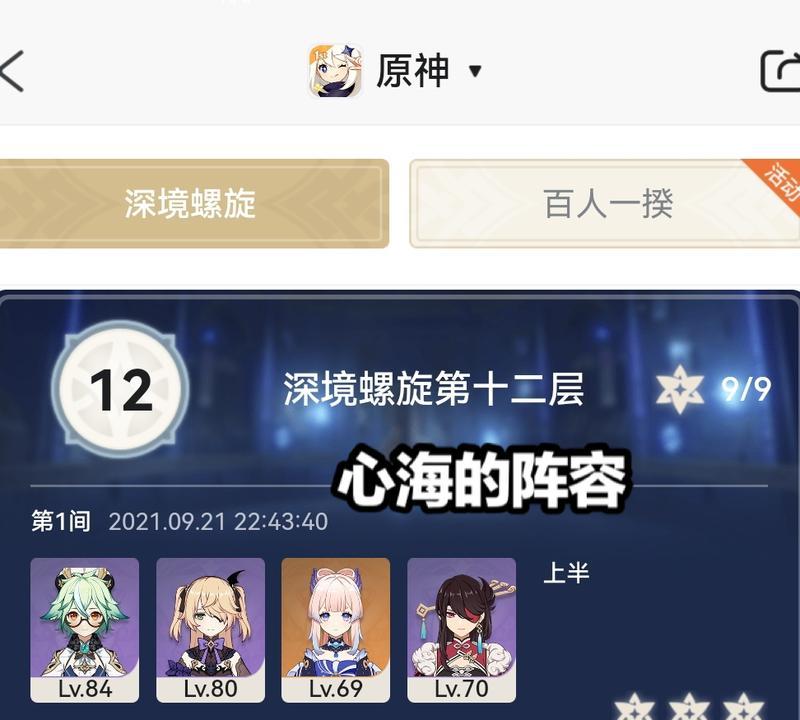This screenshot has height=720, width=800.
Task: Tap the back arrow icon
Action: [11, 71]
